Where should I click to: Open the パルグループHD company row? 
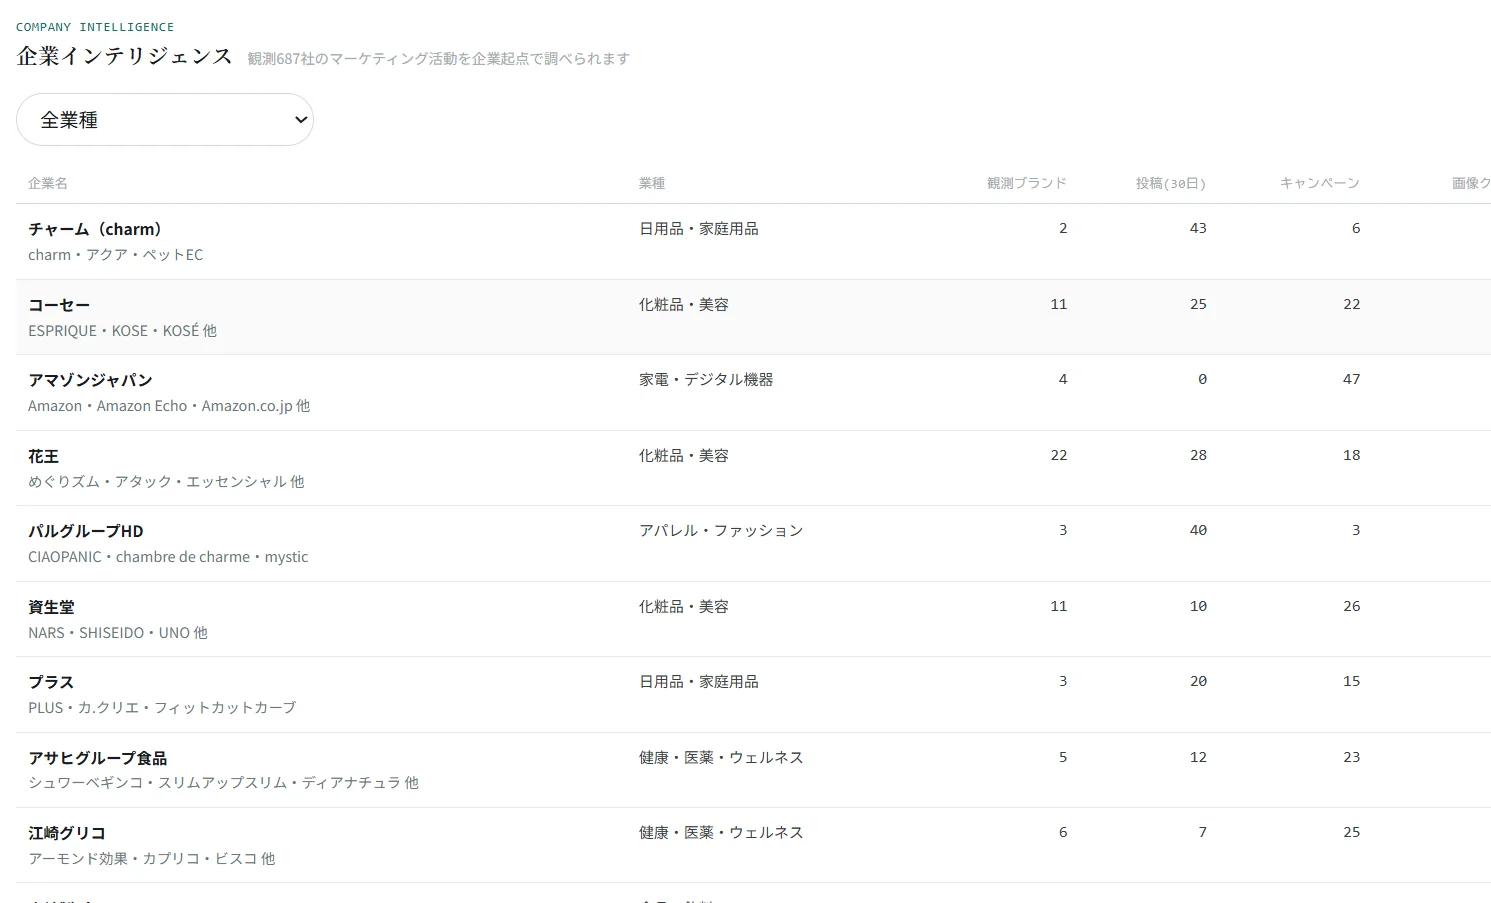pyautogui.click(x=753, y=544)
